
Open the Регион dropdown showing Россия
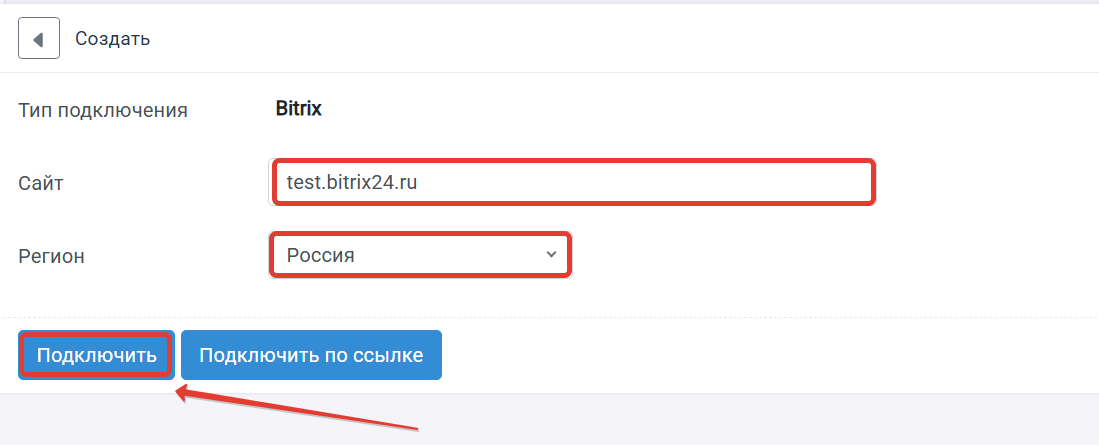click(421, 255)
